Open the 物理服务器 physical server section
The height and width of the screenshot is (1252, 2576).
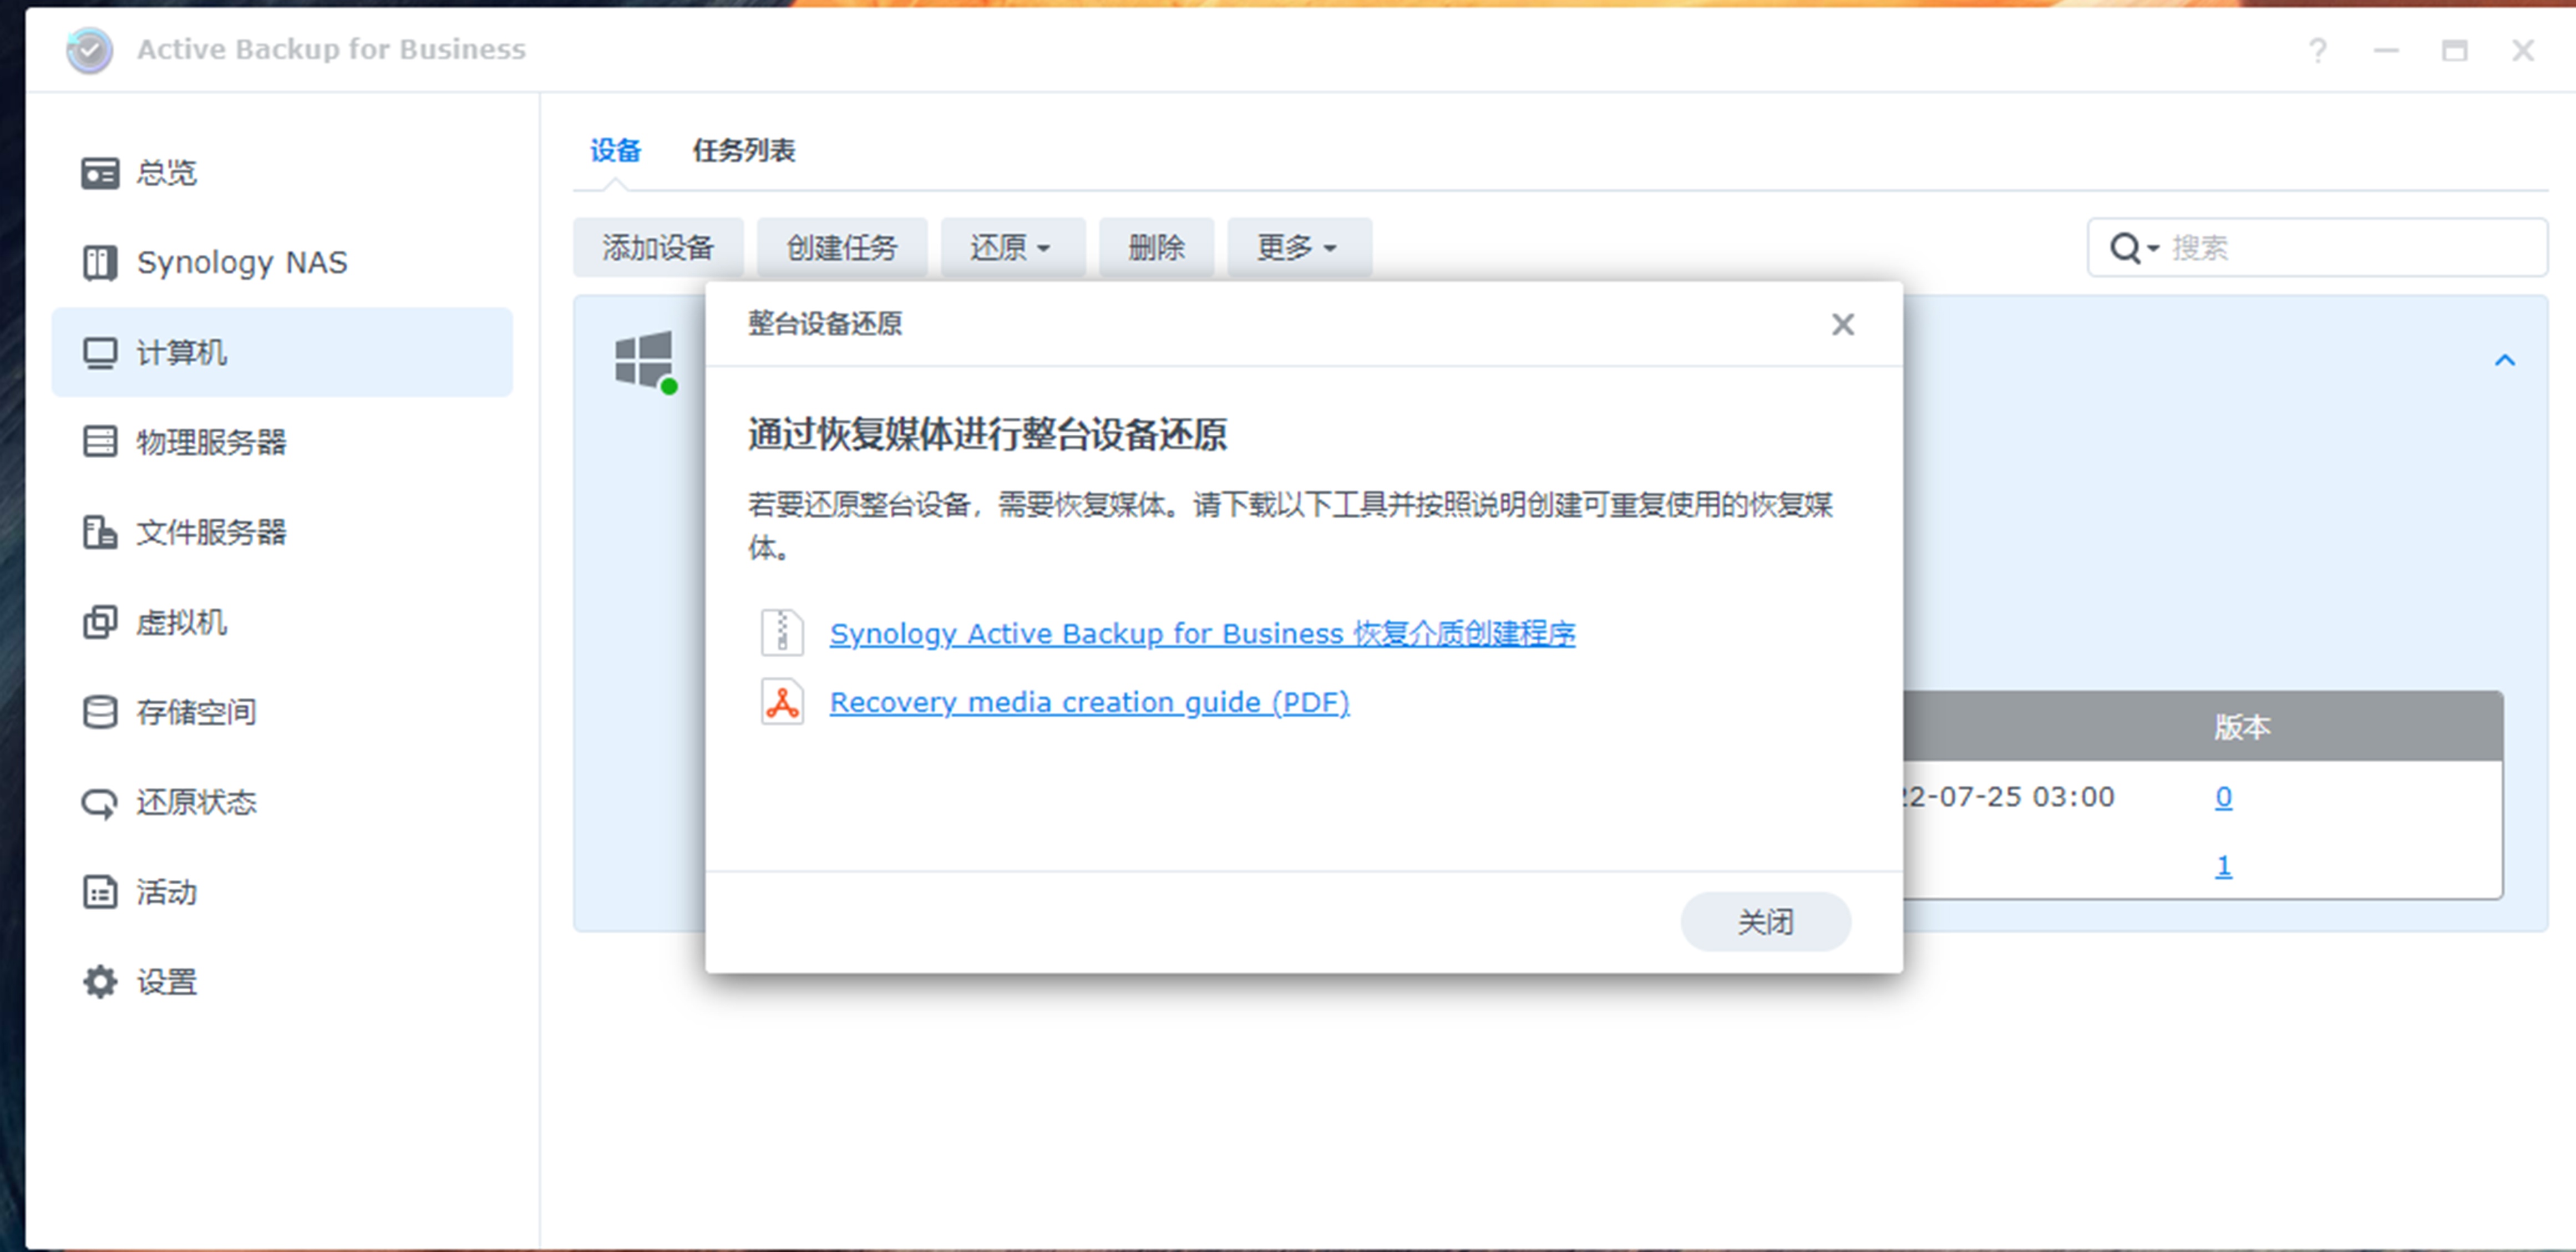tap(211, 442)
